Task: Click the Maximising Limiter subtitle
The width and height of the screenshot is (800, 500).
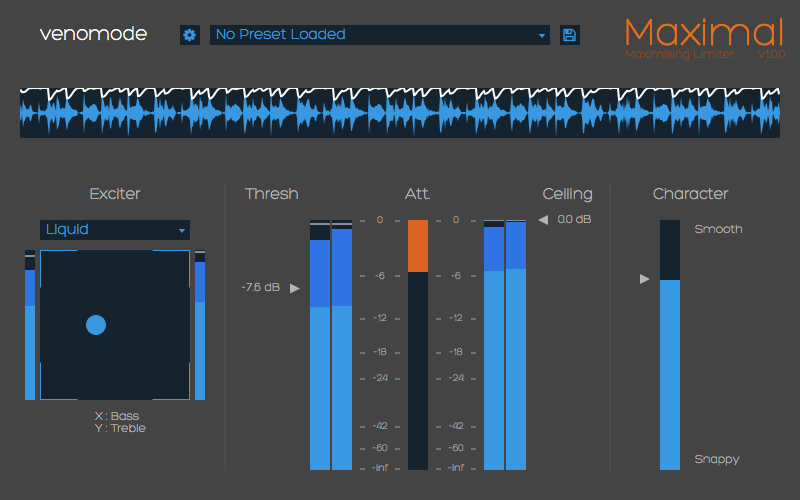Action: coord(680,55)
